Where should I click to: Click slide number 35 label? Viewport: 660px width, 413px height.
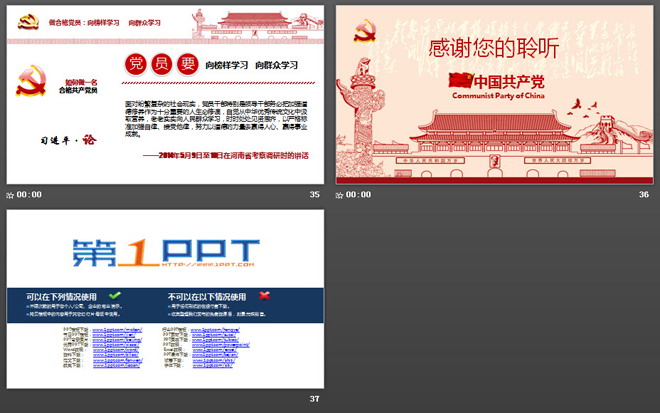(314, 195)
